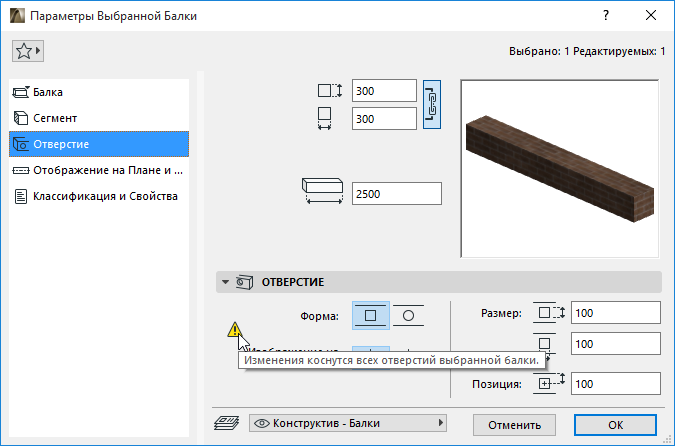Screen dimensions: 675x446
Task: Toggle the chain link between height and width
Action: pos(432,105)
